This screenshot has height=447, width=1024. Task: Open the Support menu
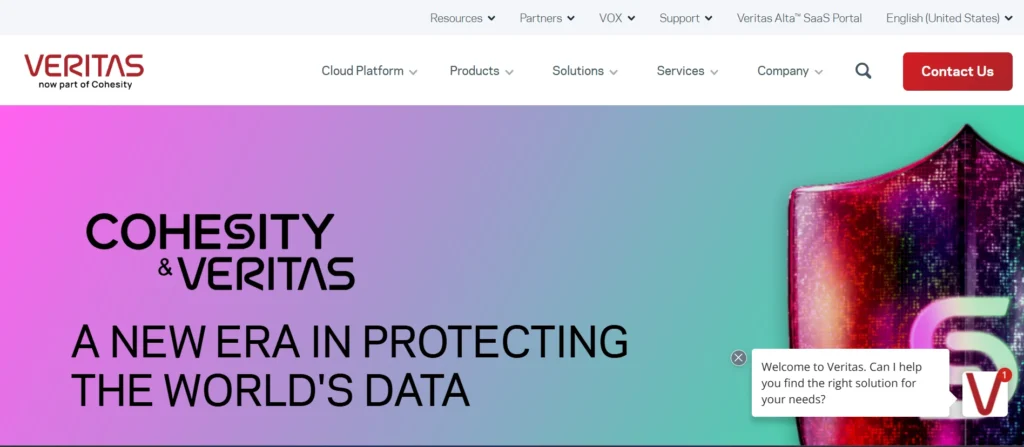pos(686,18)
